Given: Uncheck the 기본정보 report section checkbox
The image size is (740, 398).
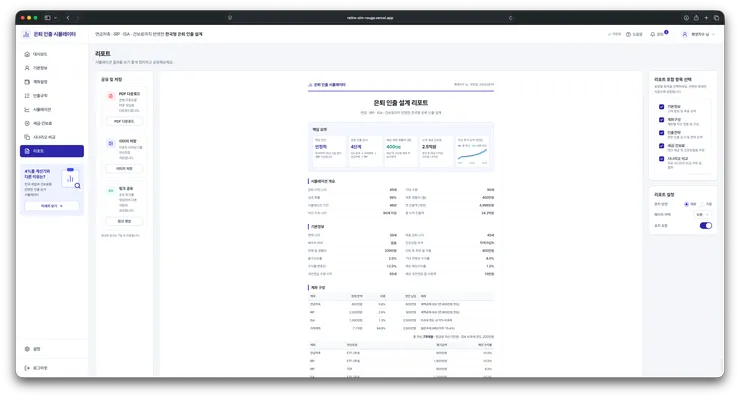Looking at the screenshot, I should point(661,107).
